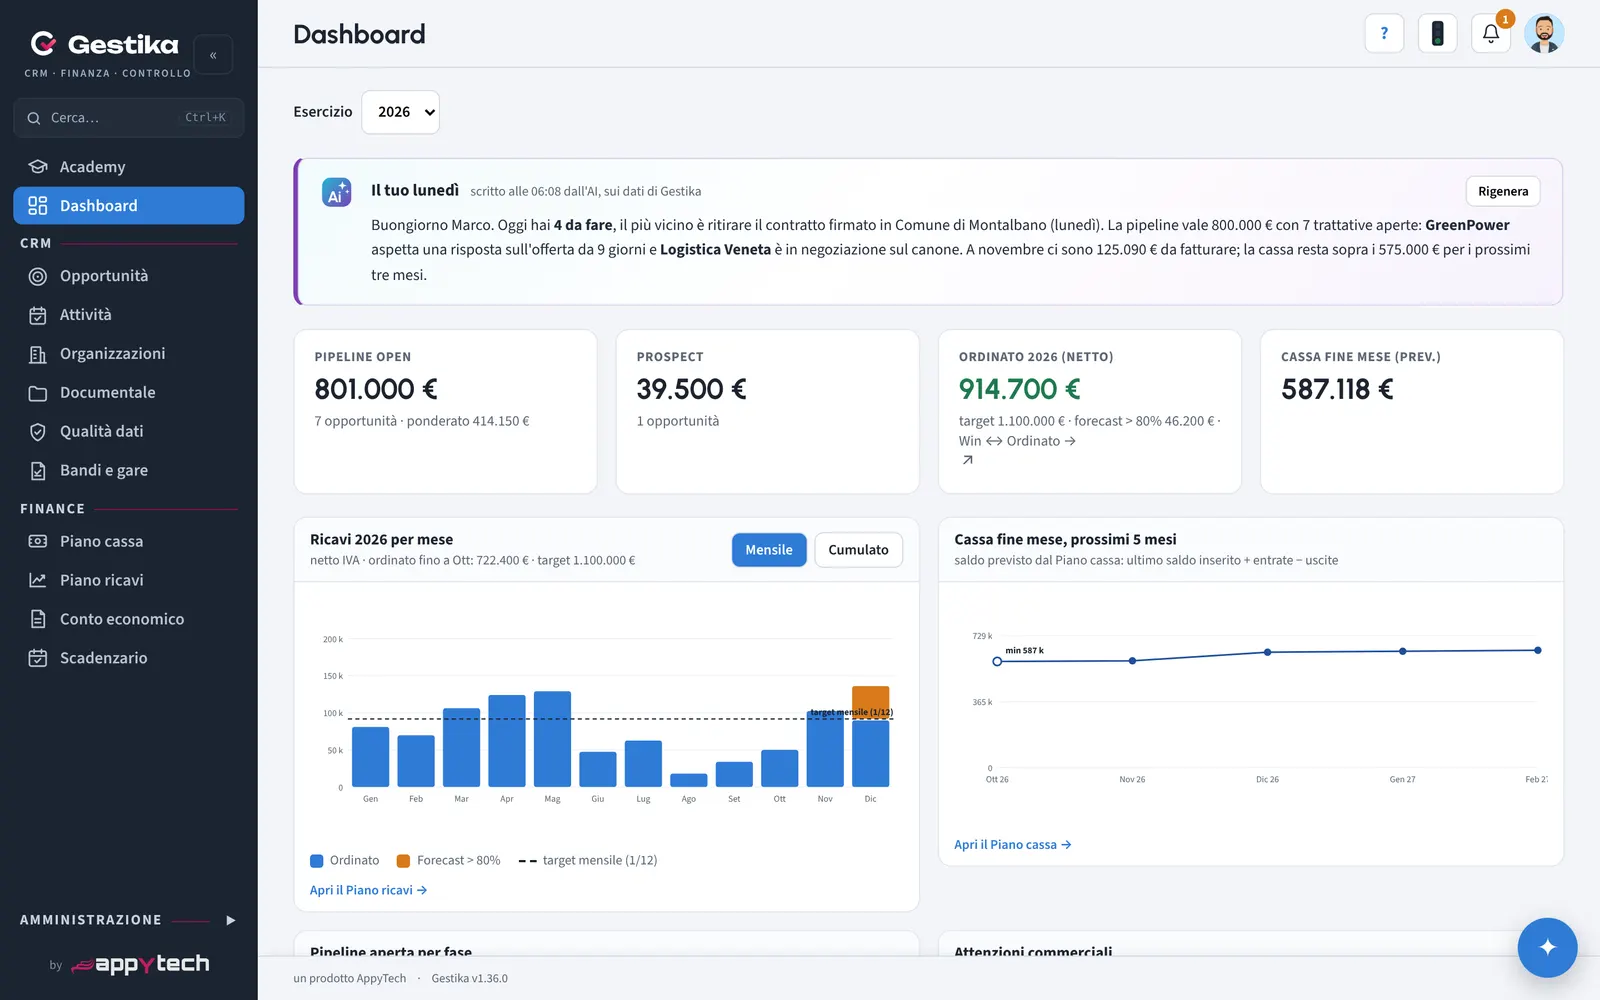Image resolution: width=1600 pixels, height=1000 pixels.
Task: Open Piano ricavi in the sidebar
Action: [x=129, y=580]
